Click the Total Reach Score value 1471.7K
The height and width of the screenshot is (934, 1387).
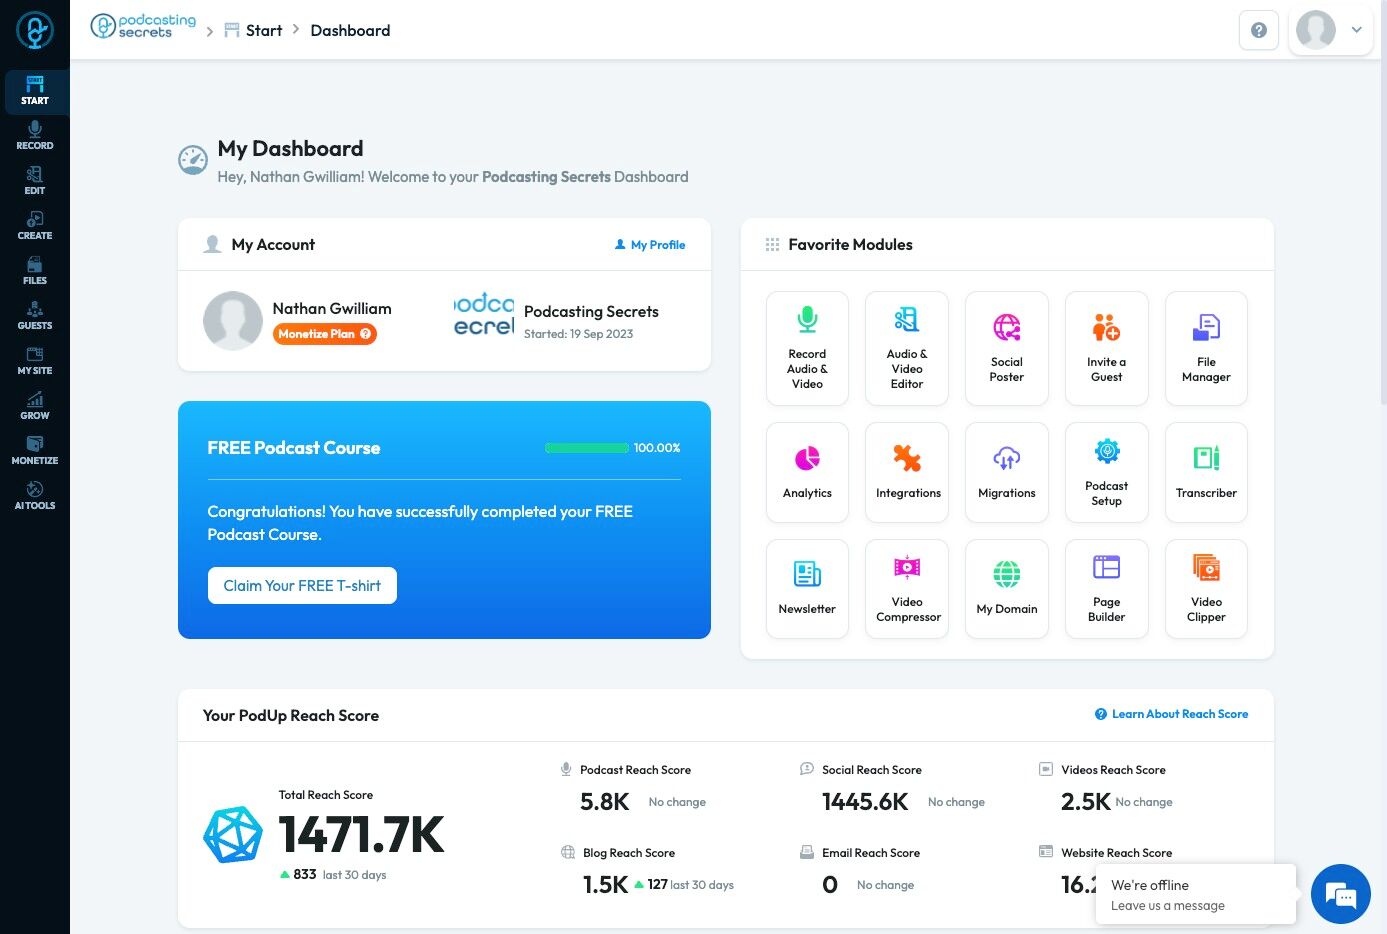(x=361, y=835)
